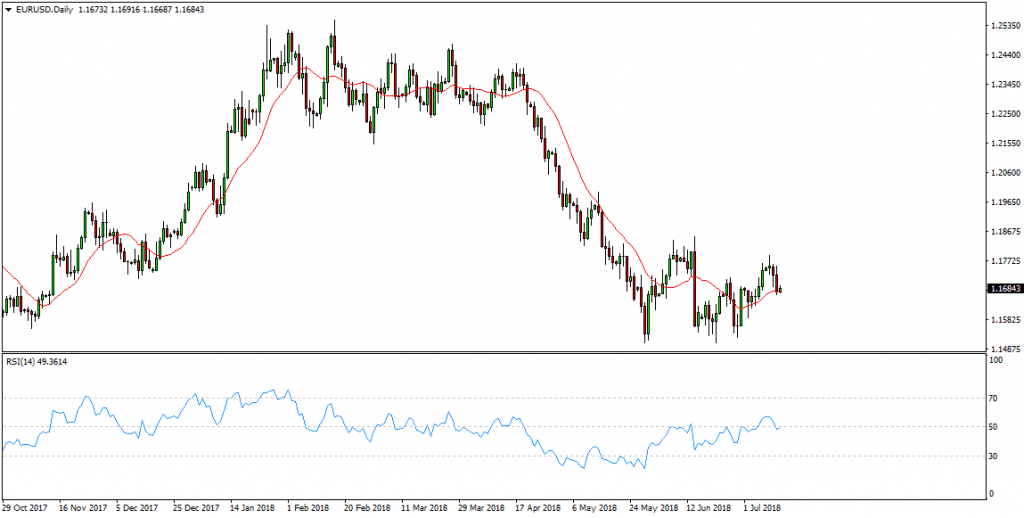The width and height of the screenshot is (1024, 518).
Task: Click the 1.25350 price axis label
Action: (x=1005, y=25)
